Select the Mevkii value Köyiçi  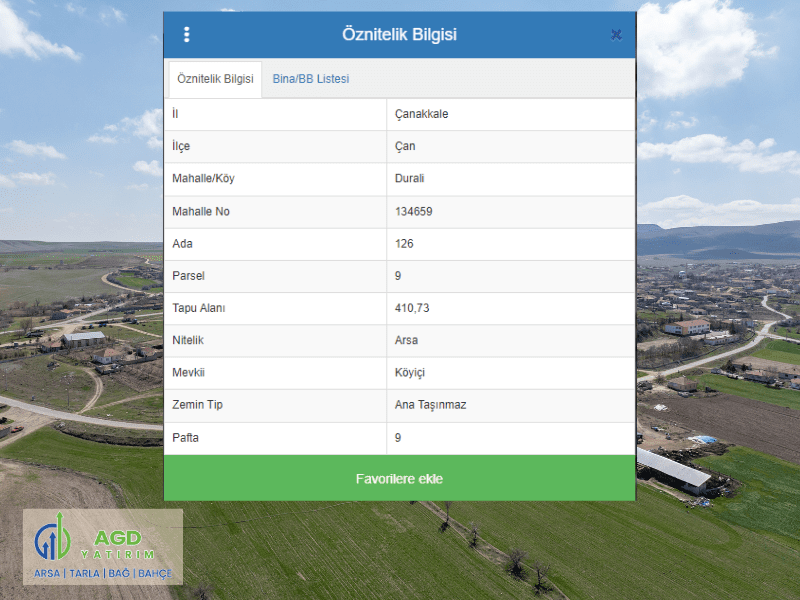click(x=410, y=373)
